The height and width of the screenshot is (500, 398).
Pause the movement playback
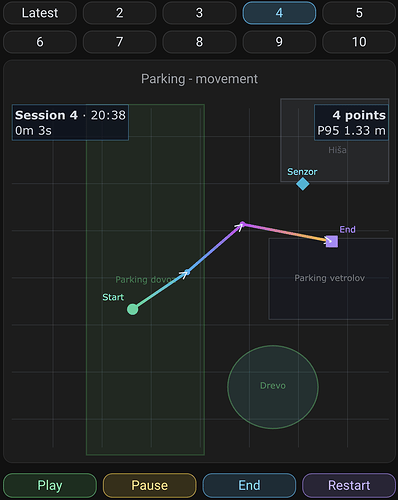[149, 485]
